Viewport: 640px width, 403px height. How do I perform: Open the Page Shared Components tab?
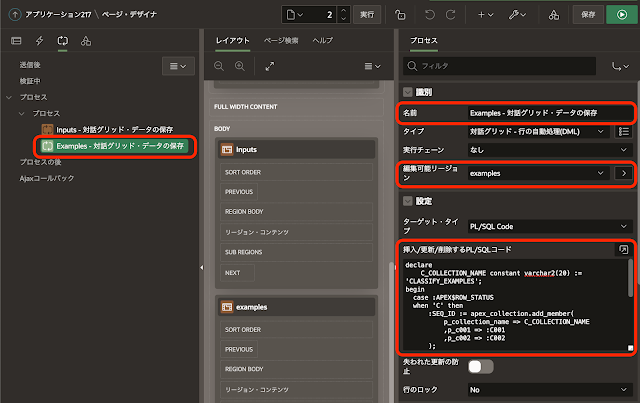[86, 41]
